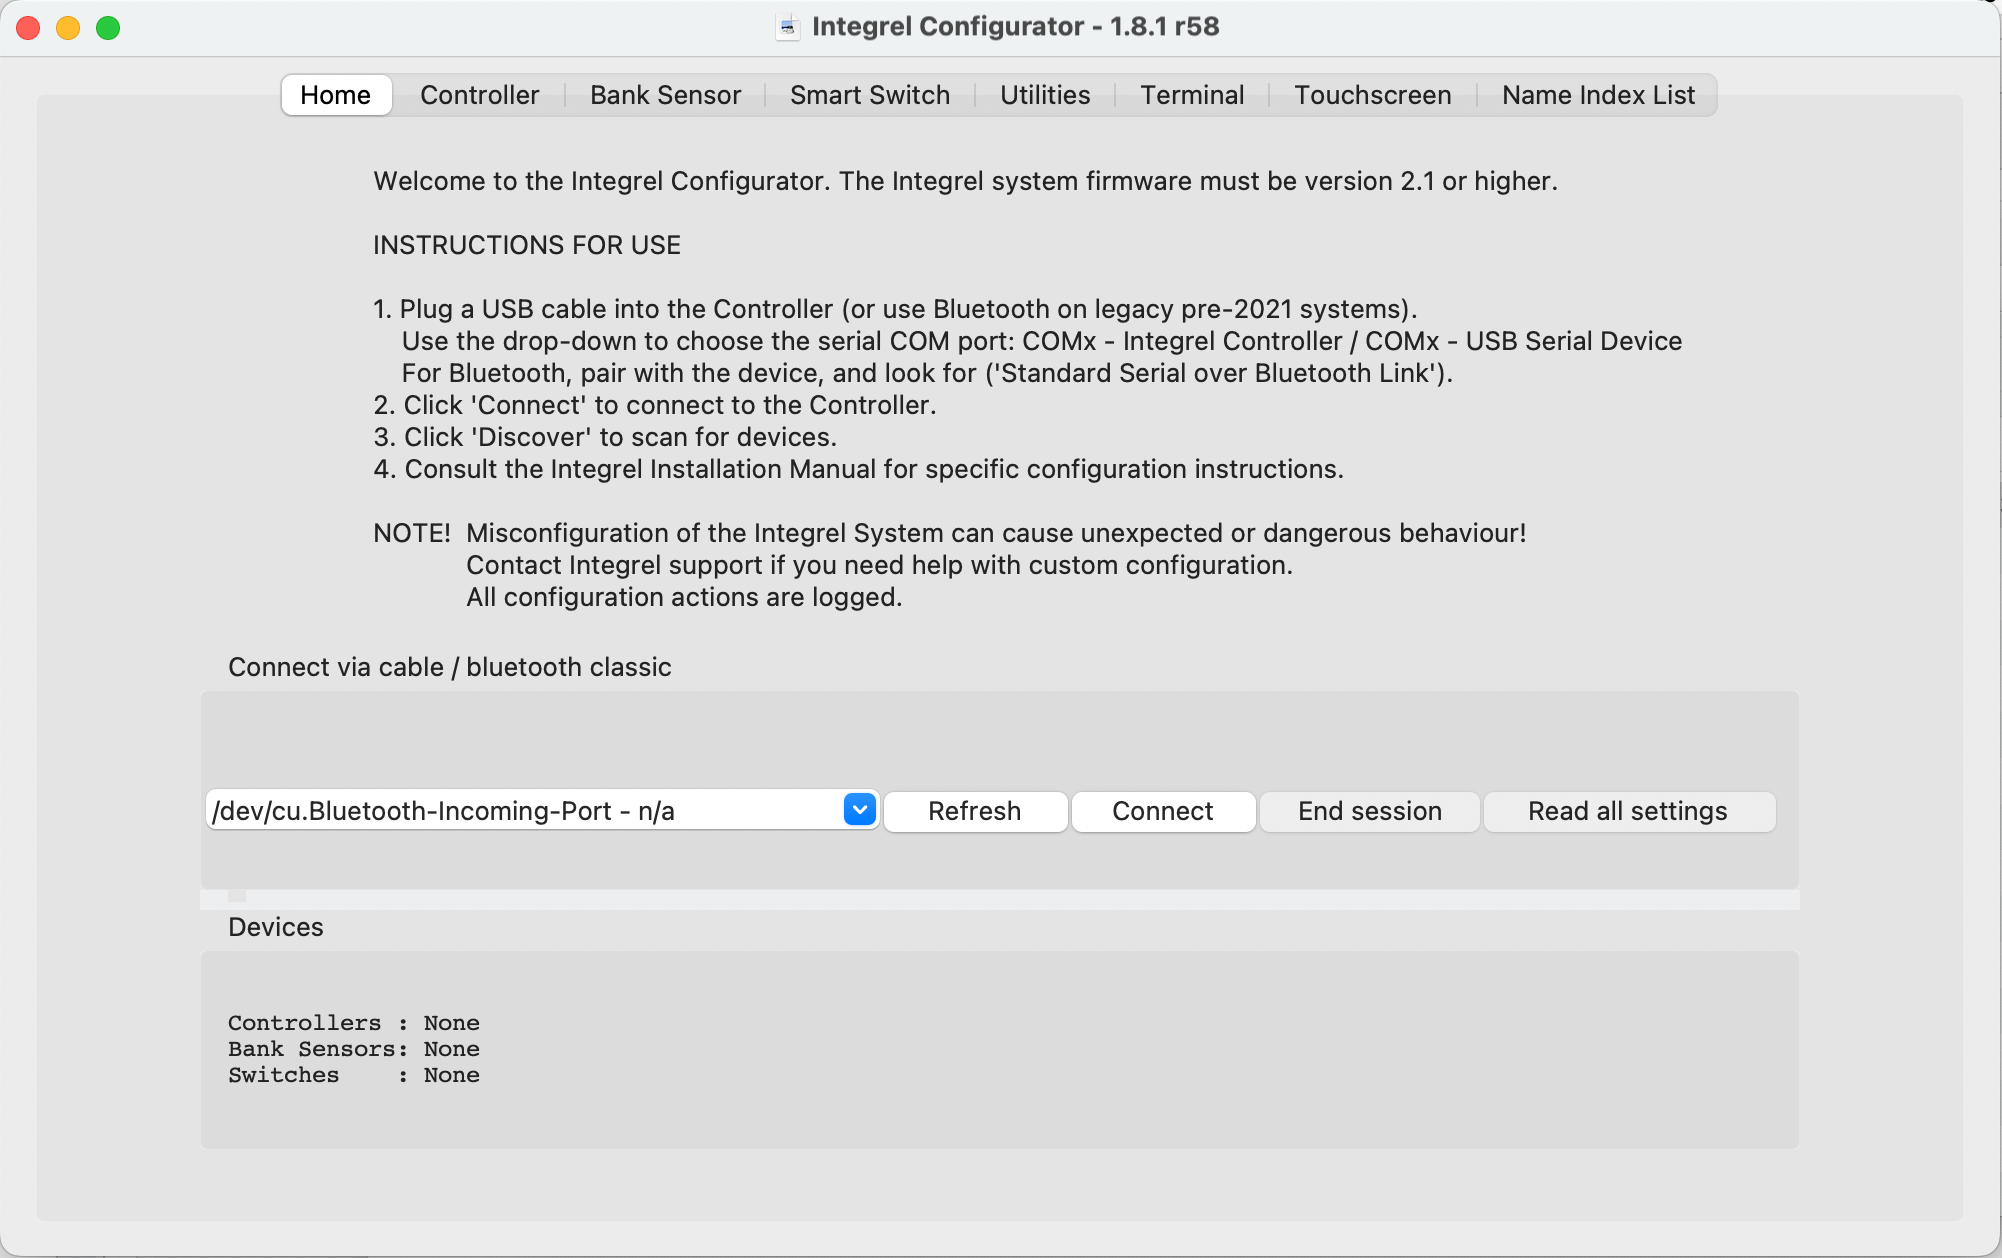Screen dimensions: 2002x1258
Task: Click the 'Devices' section label
Action: [276, 927]
